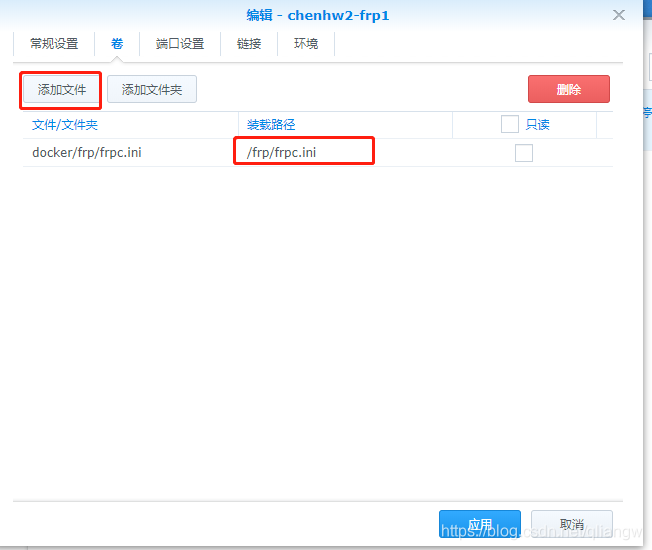
Task: Open the 环境 tab
Action: pos(306,43)
